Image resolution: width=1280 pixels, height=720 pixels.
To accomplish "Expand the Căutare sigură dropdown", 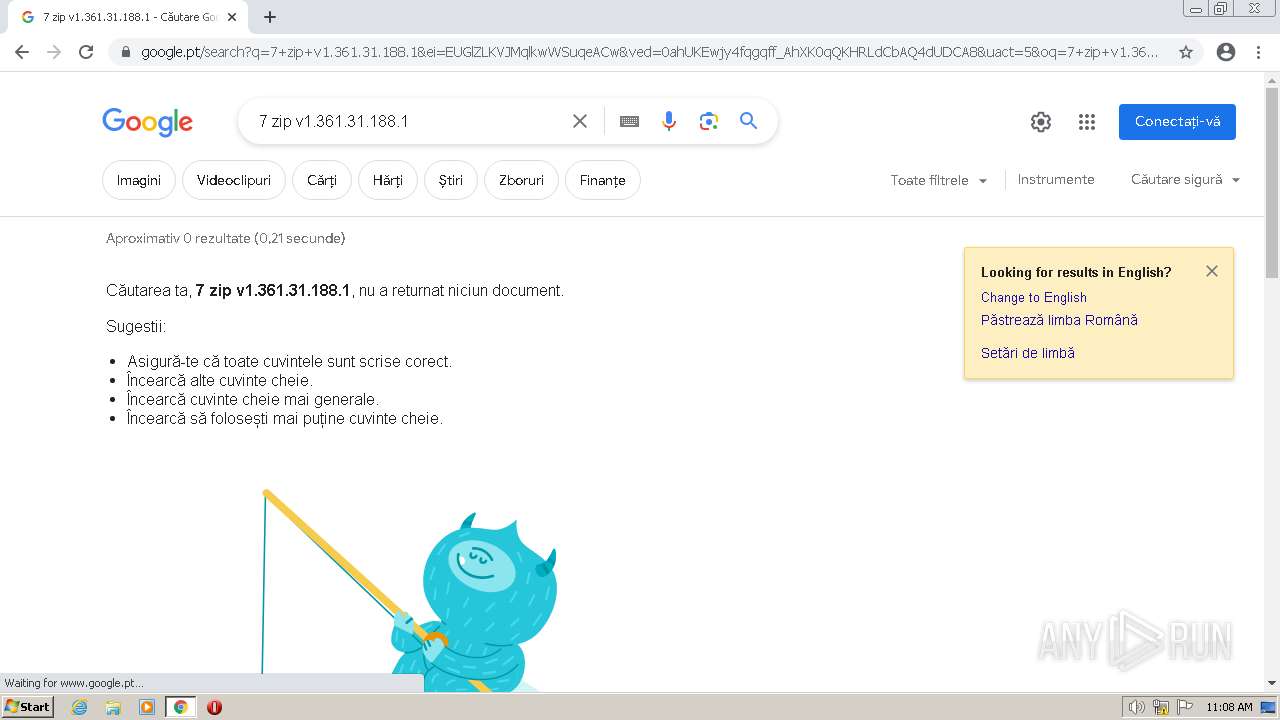I will [x=1185, y=180].
